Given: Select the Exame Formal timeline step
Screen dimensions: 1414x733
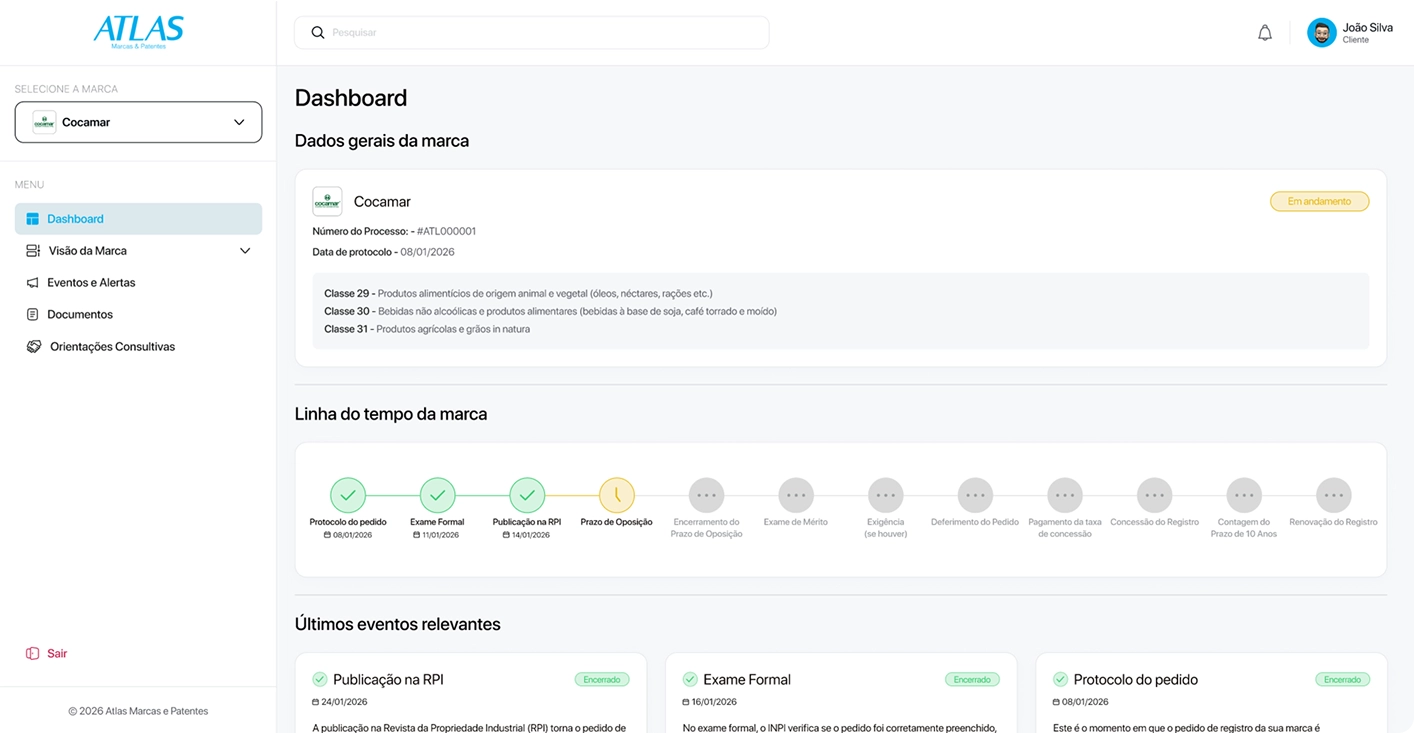Looking at the screenshot, I should [437, 495].
